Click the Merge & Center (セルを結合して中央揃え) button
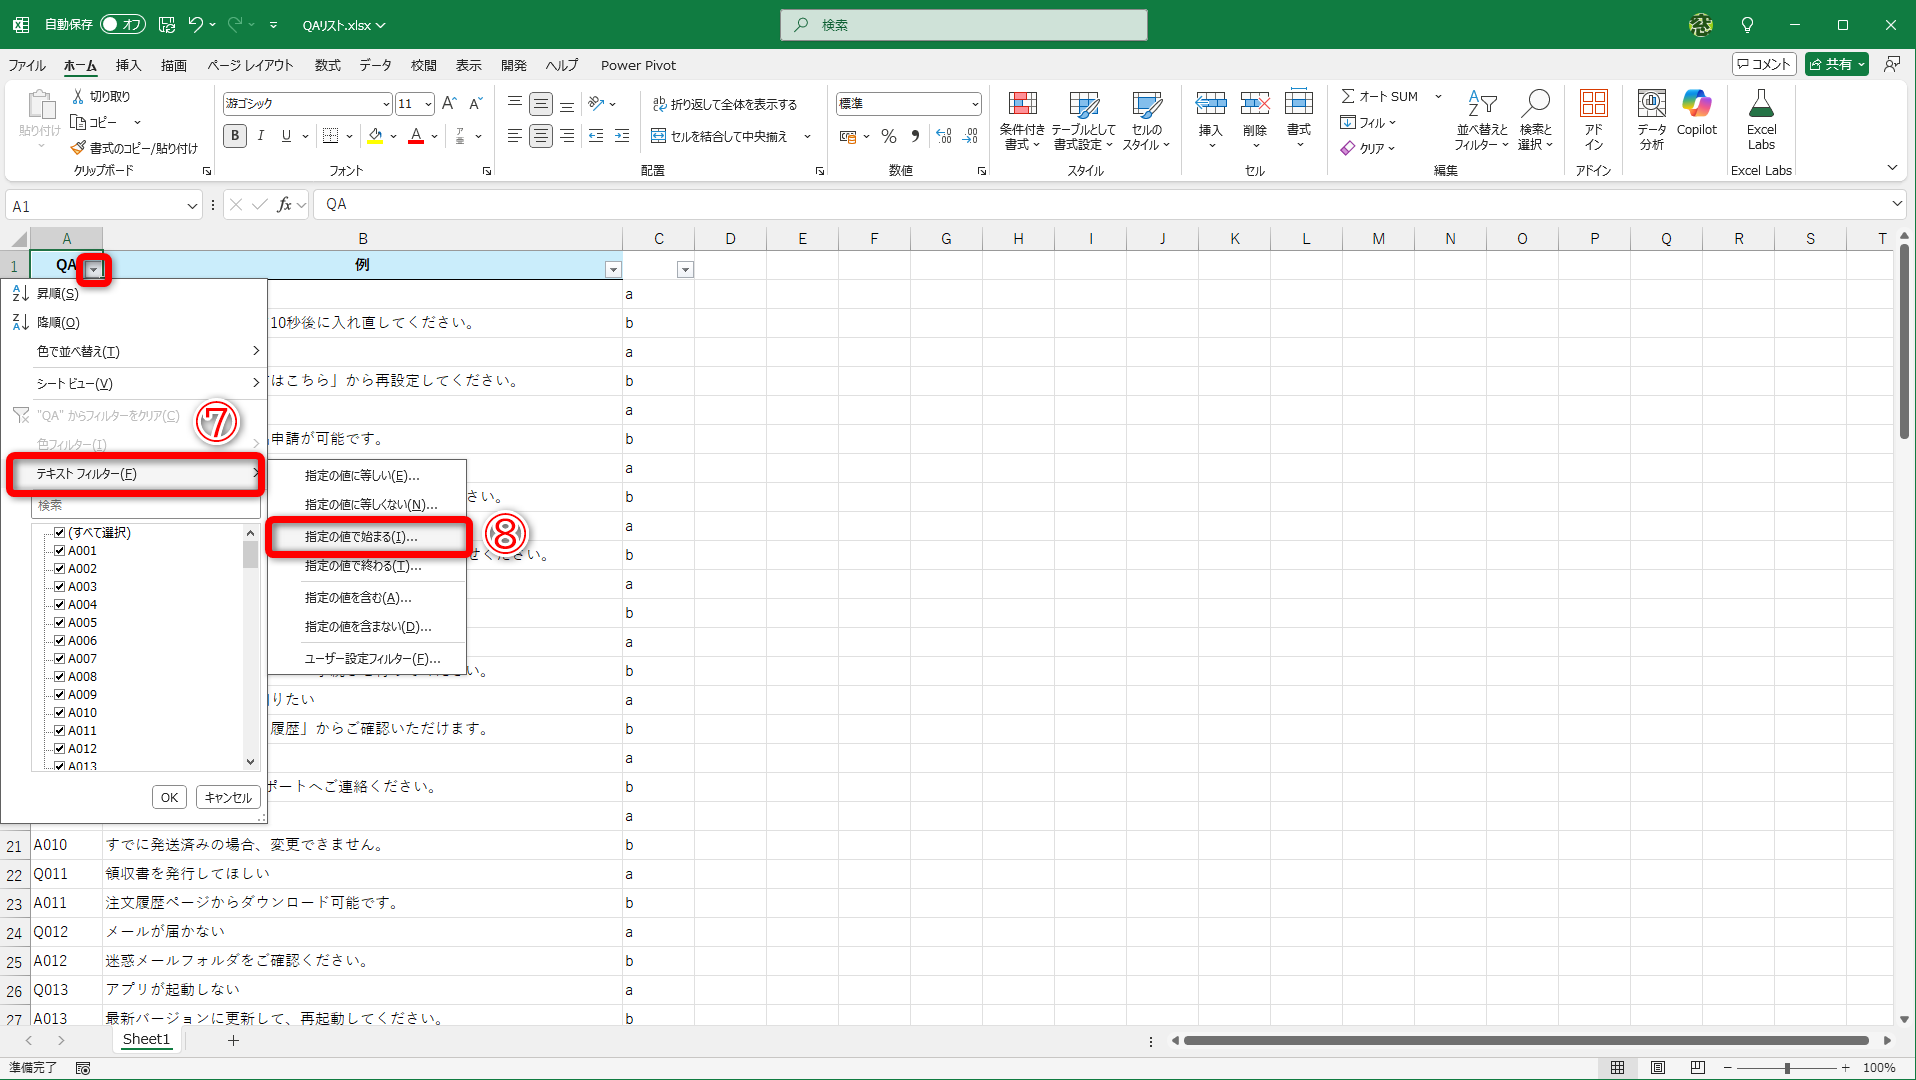 pyautogui.click(x=719, y=136)
